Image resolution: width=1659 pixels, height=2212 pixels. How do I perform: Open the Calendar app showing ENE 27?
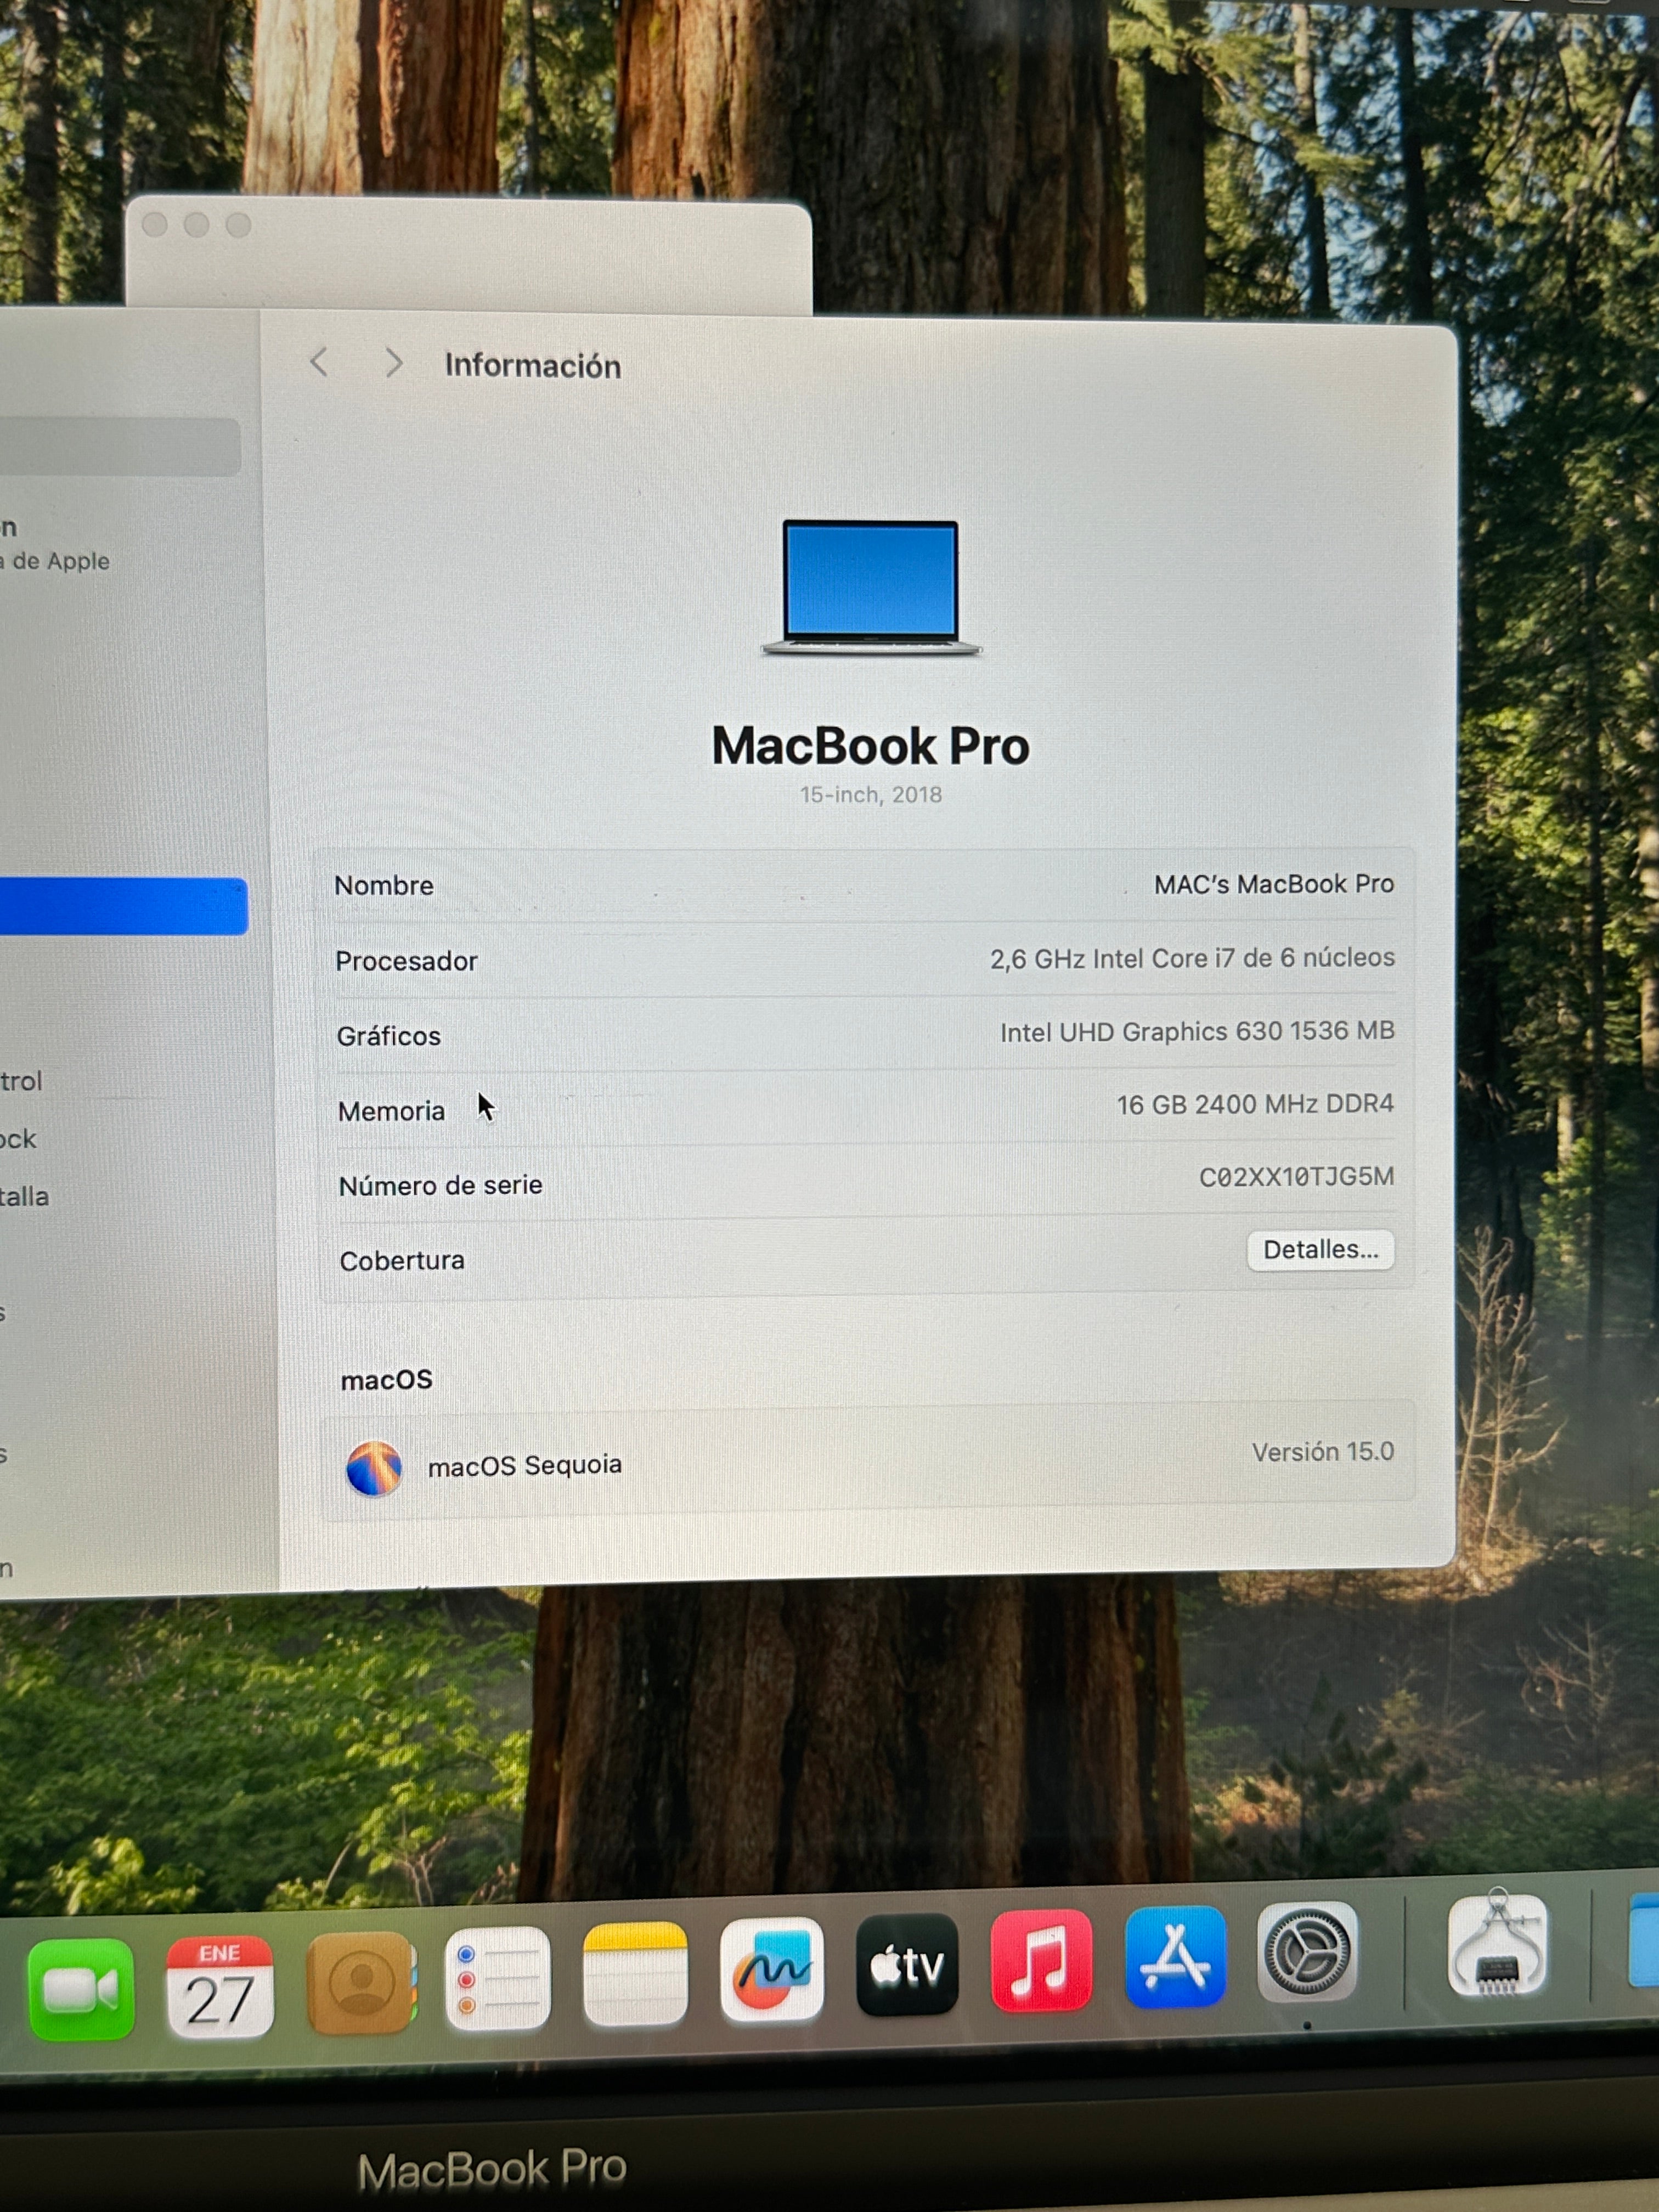click(220, 1986)
